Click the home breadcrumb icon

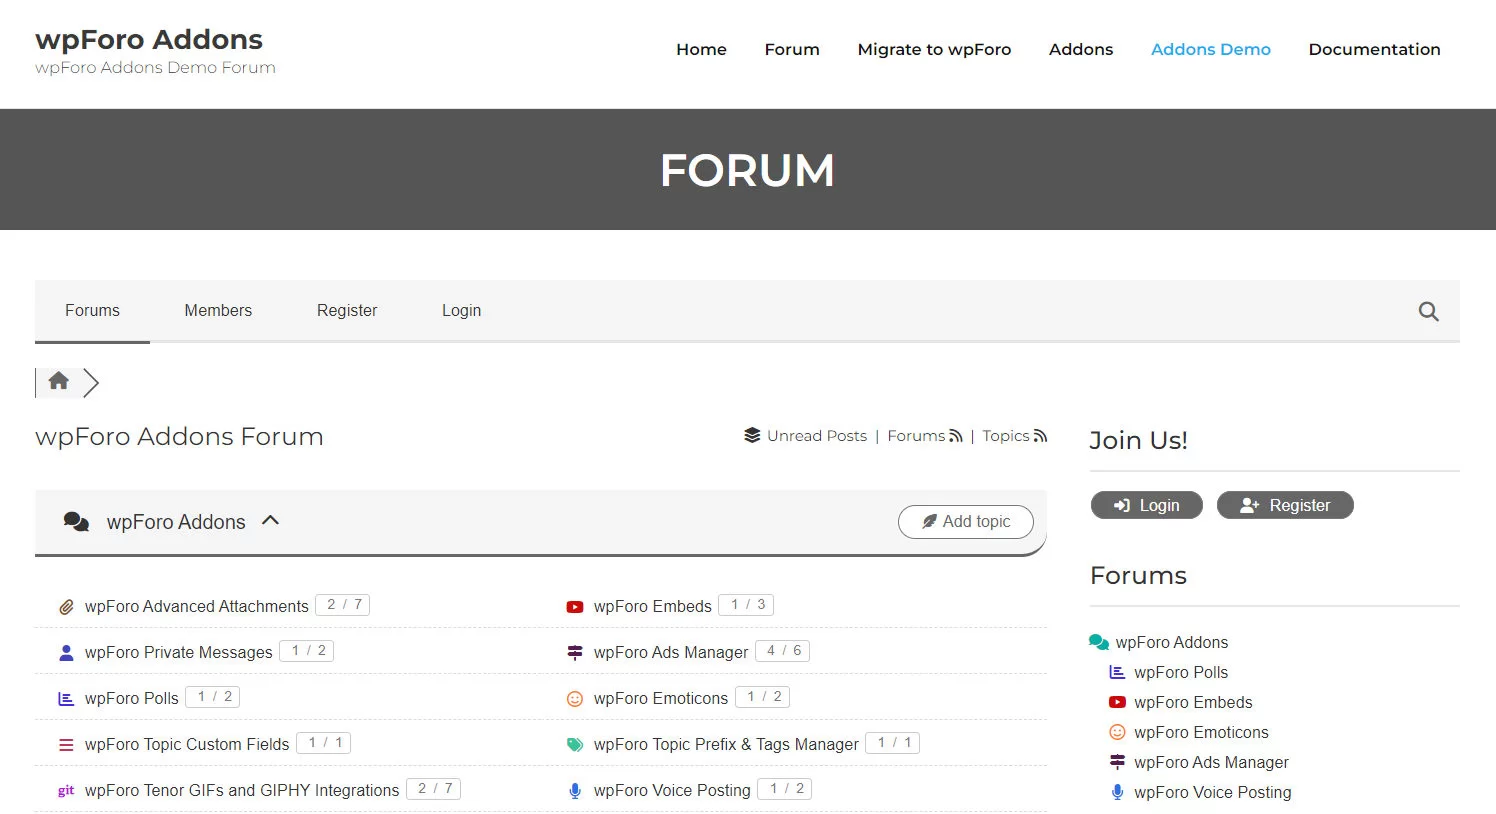(59, 381)
